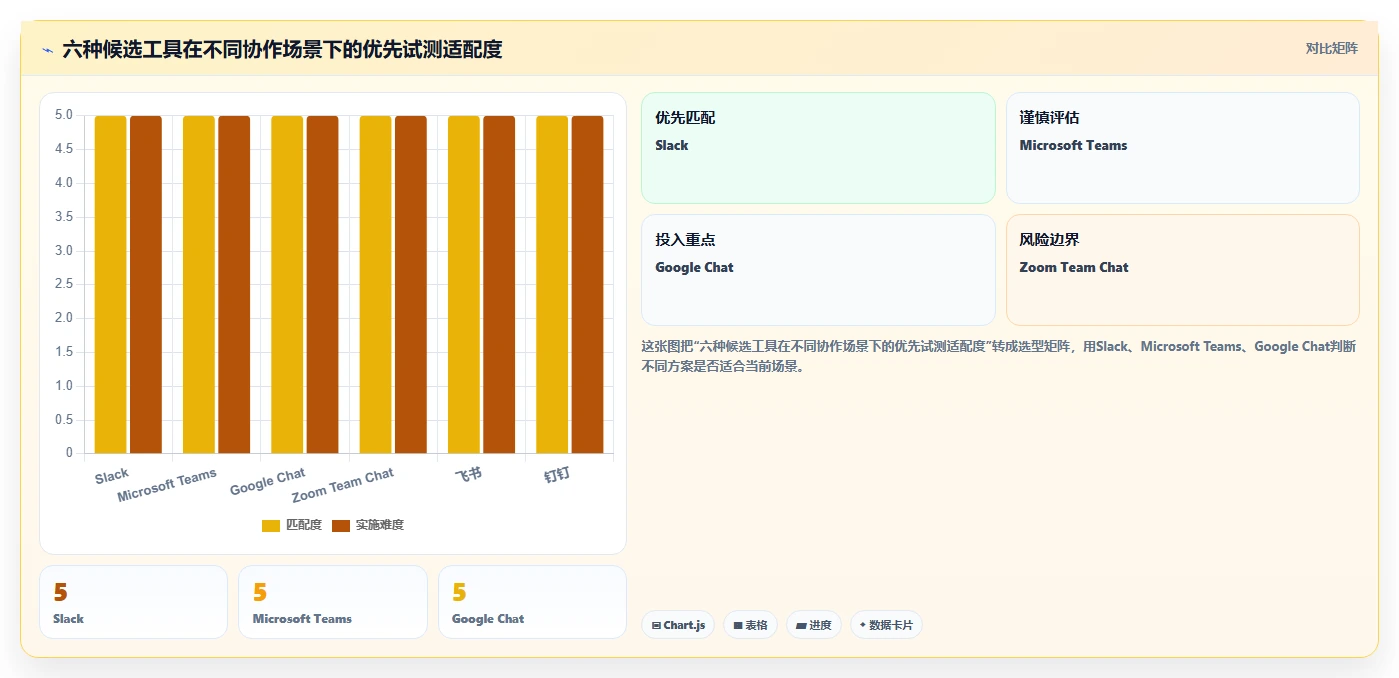Screen dimensions: 1399x678
Task: Select the 数据卡片 tag chip
Action: click(886, 625)
